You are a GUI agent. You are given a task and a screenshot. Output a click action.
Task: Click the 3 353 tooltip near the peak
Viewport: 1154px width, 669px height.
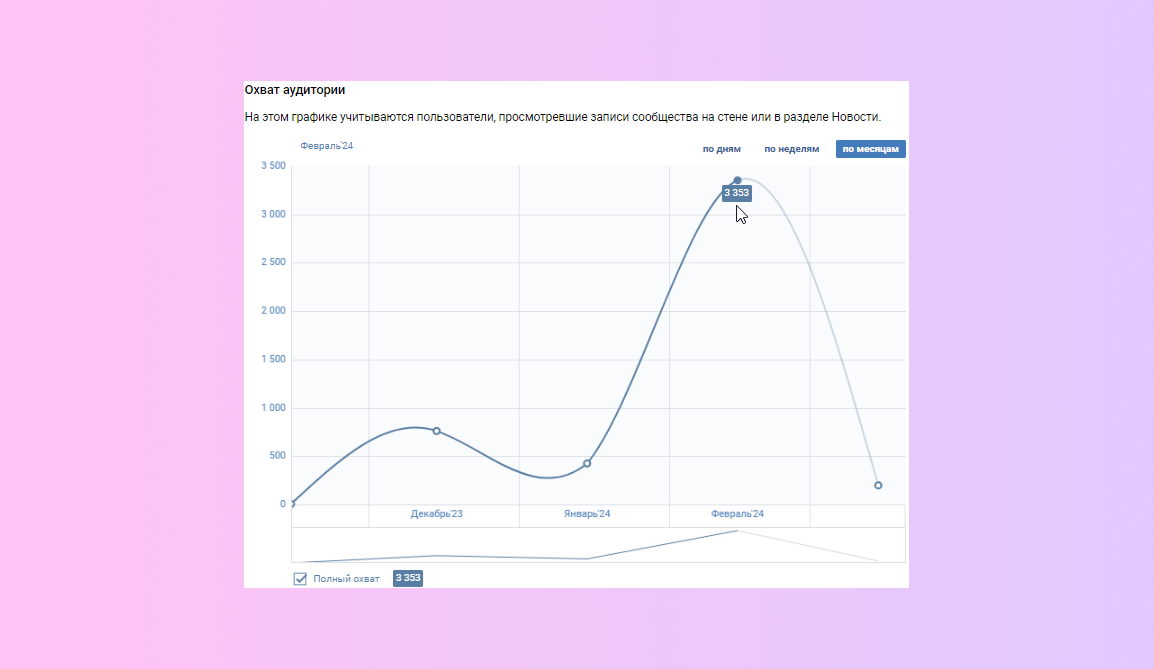point(736,193)
